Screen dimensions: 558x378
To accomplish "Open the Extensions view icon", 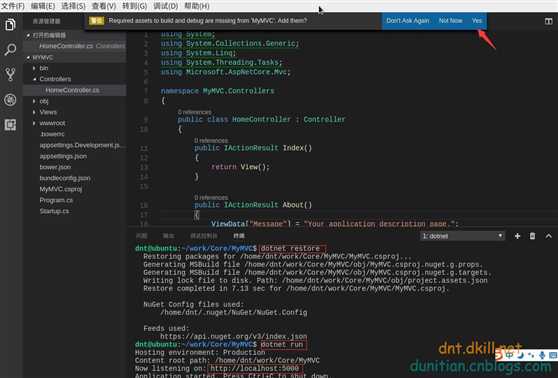I will pos(10,125).
